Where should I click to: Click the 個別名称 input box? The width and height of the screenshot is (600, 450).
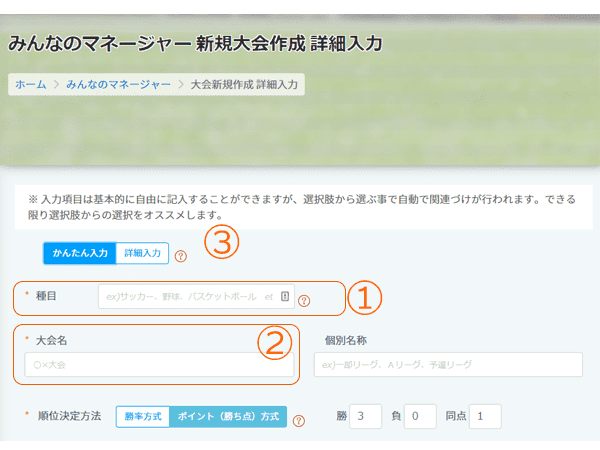pos(448,365)
